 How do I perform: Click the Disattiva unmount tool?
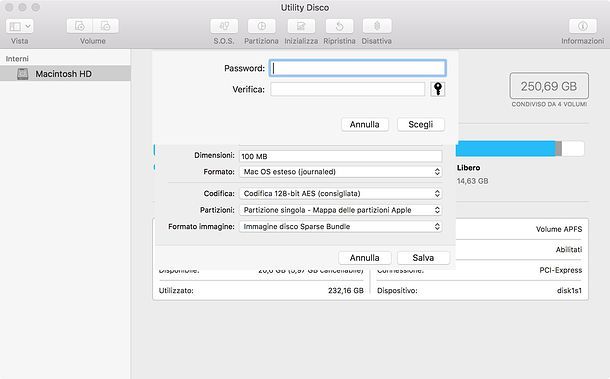[x=377, y=26]
